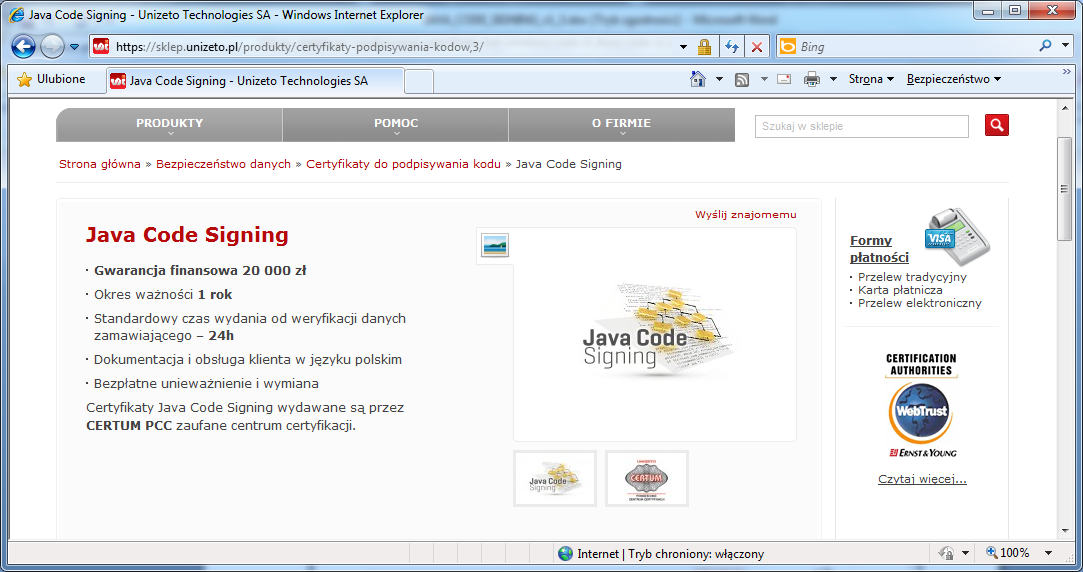Image resolution: width=1083 pixels, height=572 pixels.
Task: Open a new blank tab
Action: (419, 82)
